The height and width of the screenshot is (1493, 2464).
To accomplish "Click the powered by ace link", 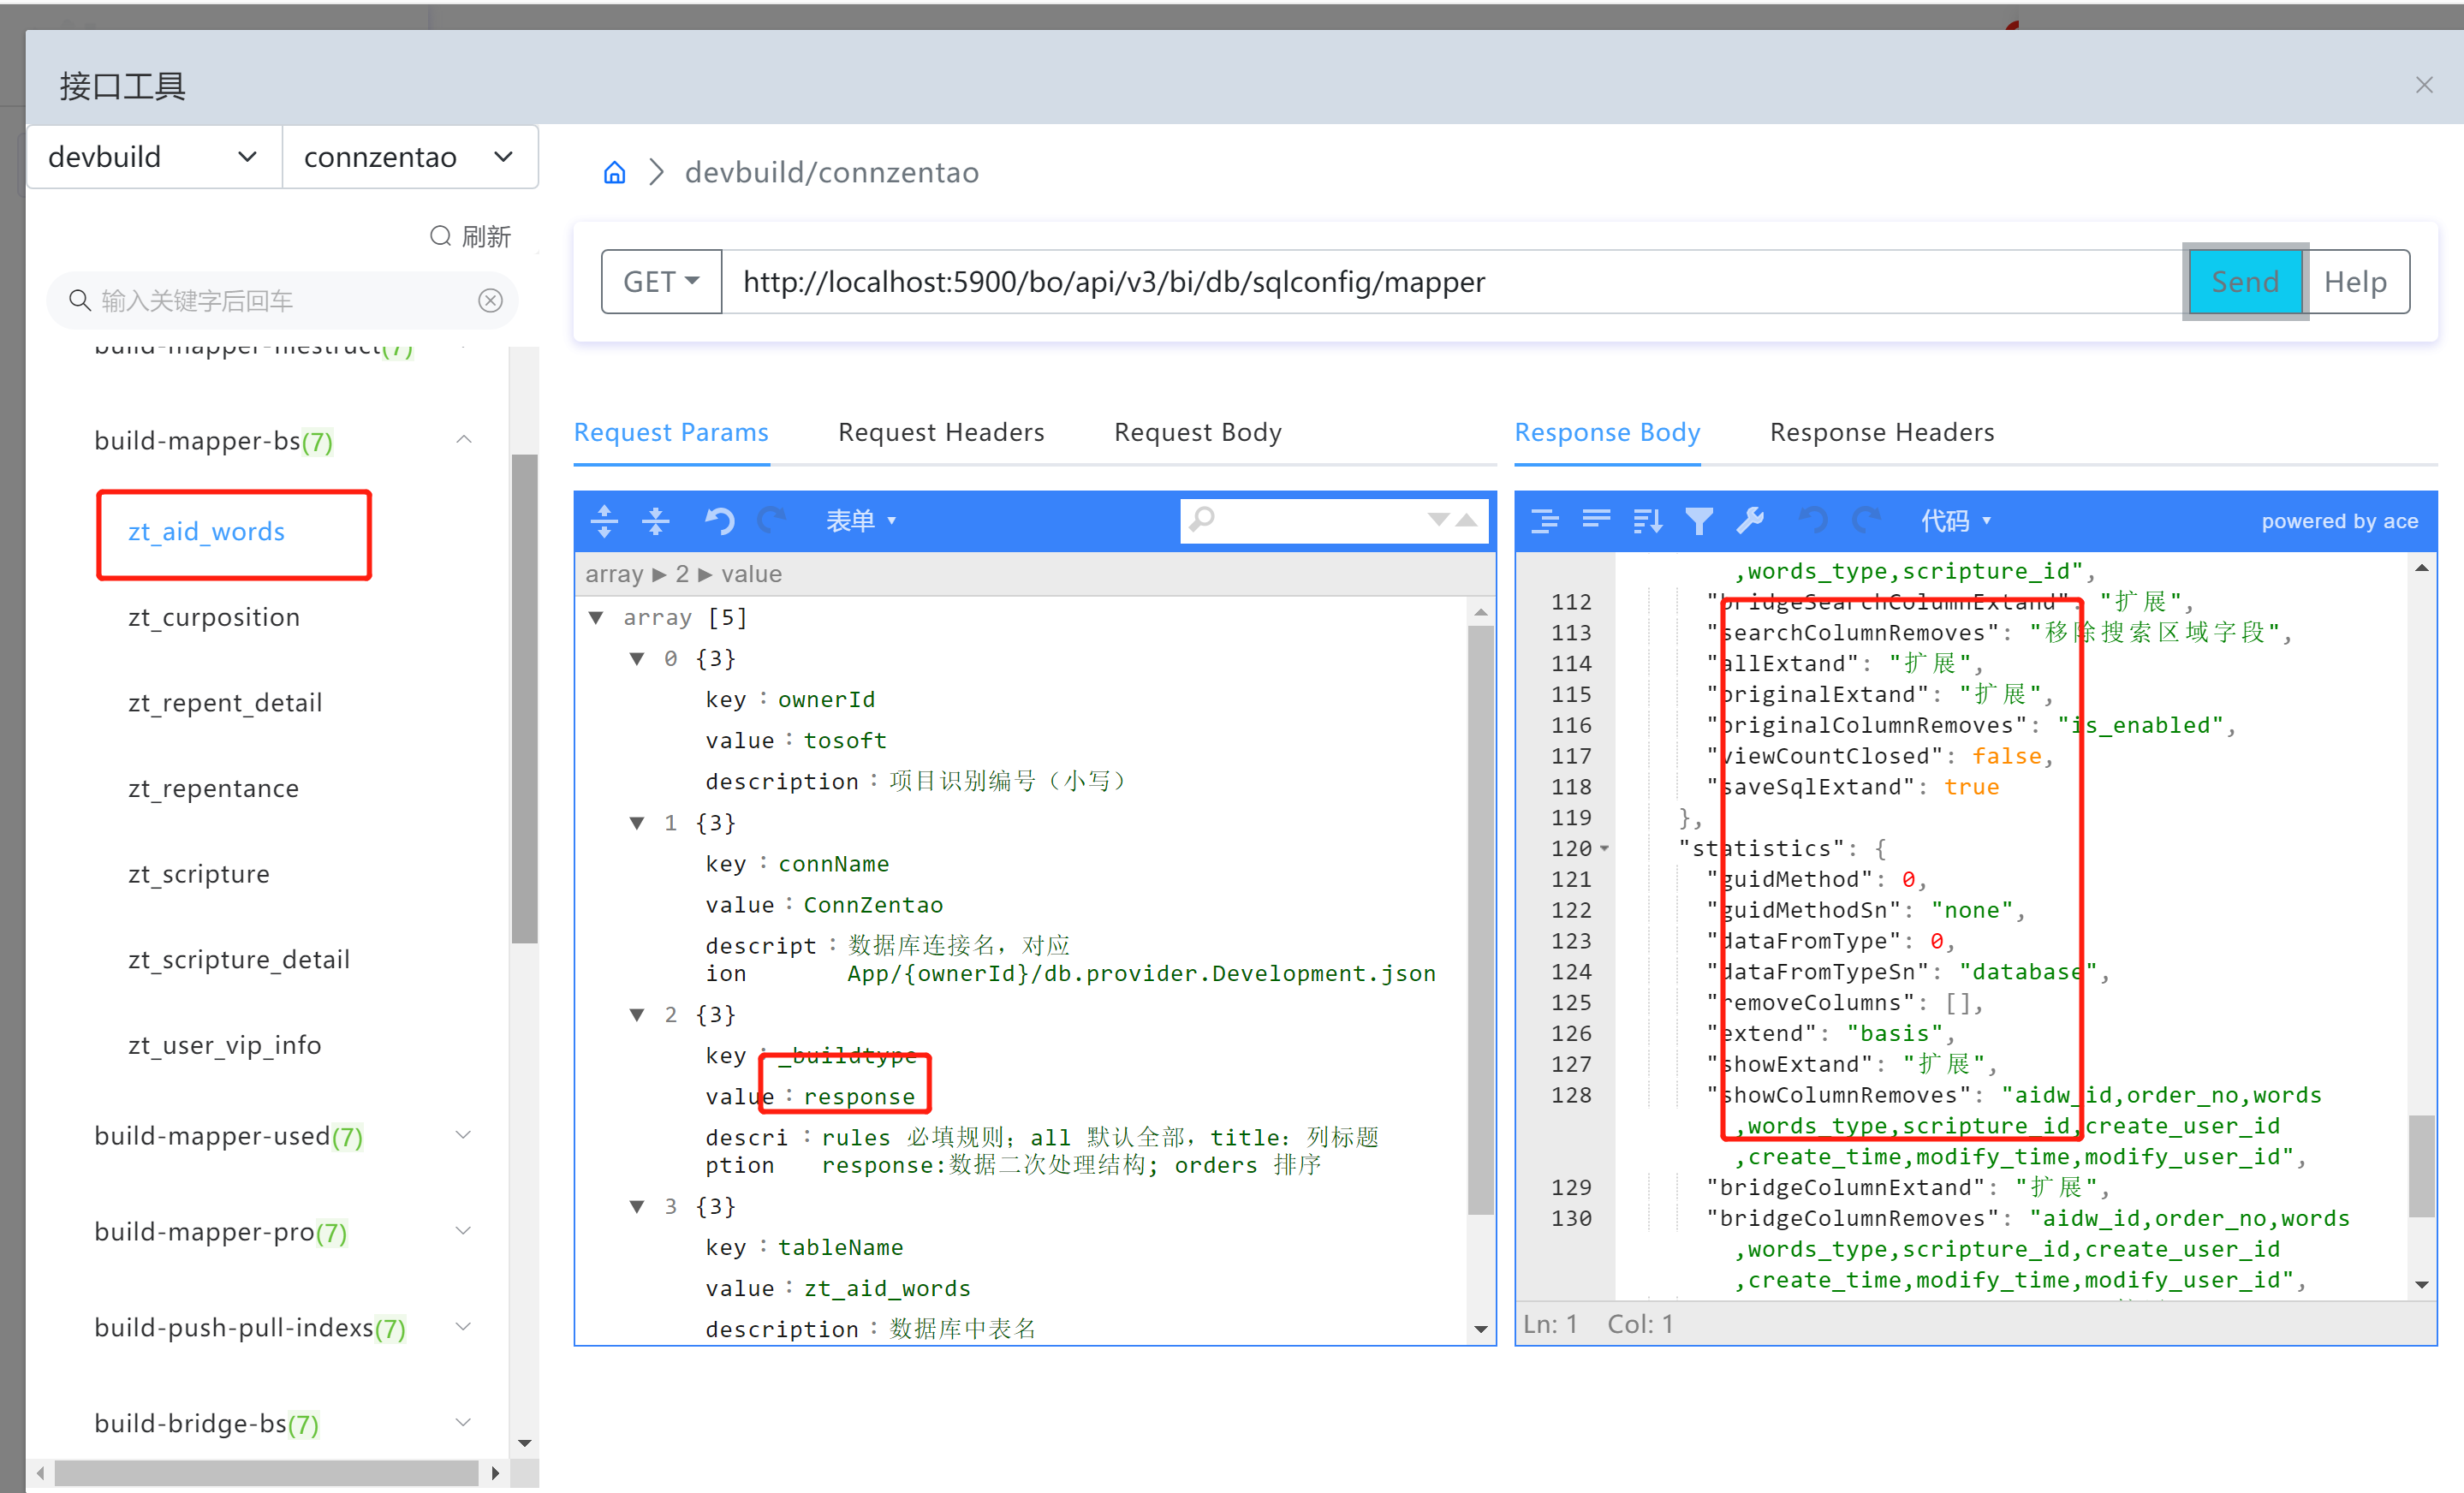I will click(2340, 520).
